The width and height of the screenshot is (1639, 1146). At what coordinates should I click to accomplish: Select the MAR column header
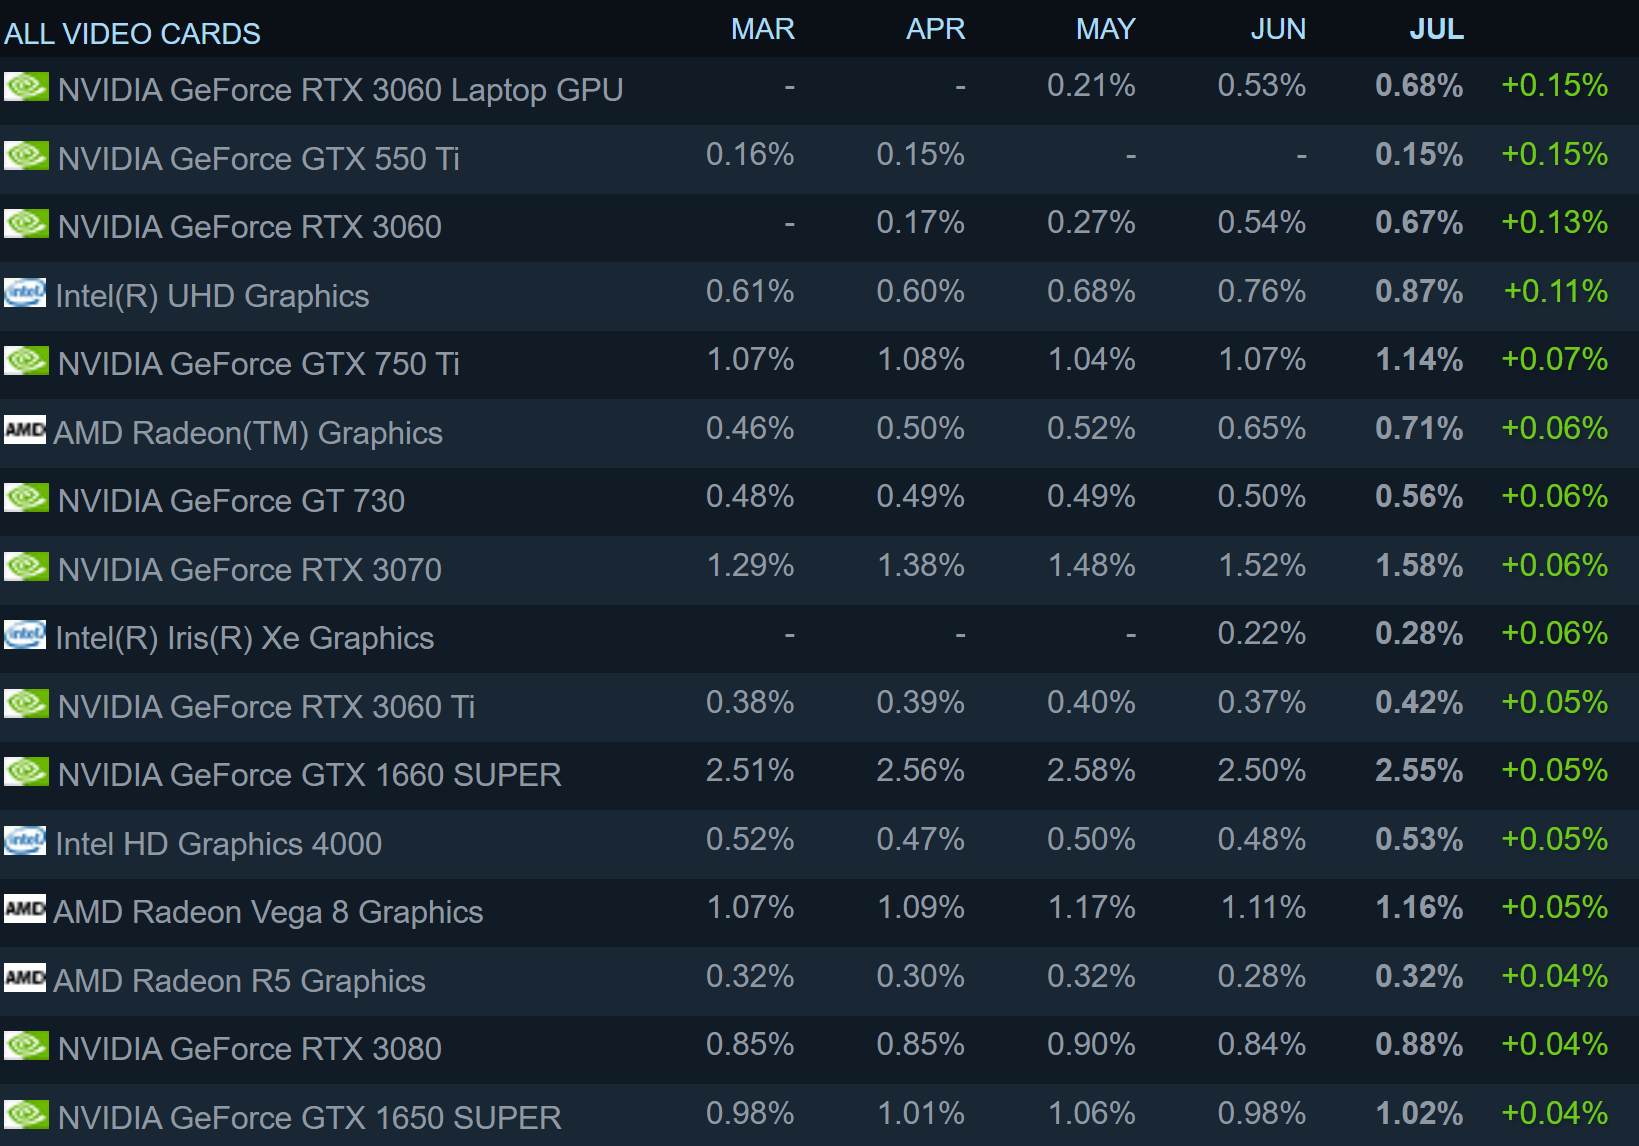click(x=762, y=30)
